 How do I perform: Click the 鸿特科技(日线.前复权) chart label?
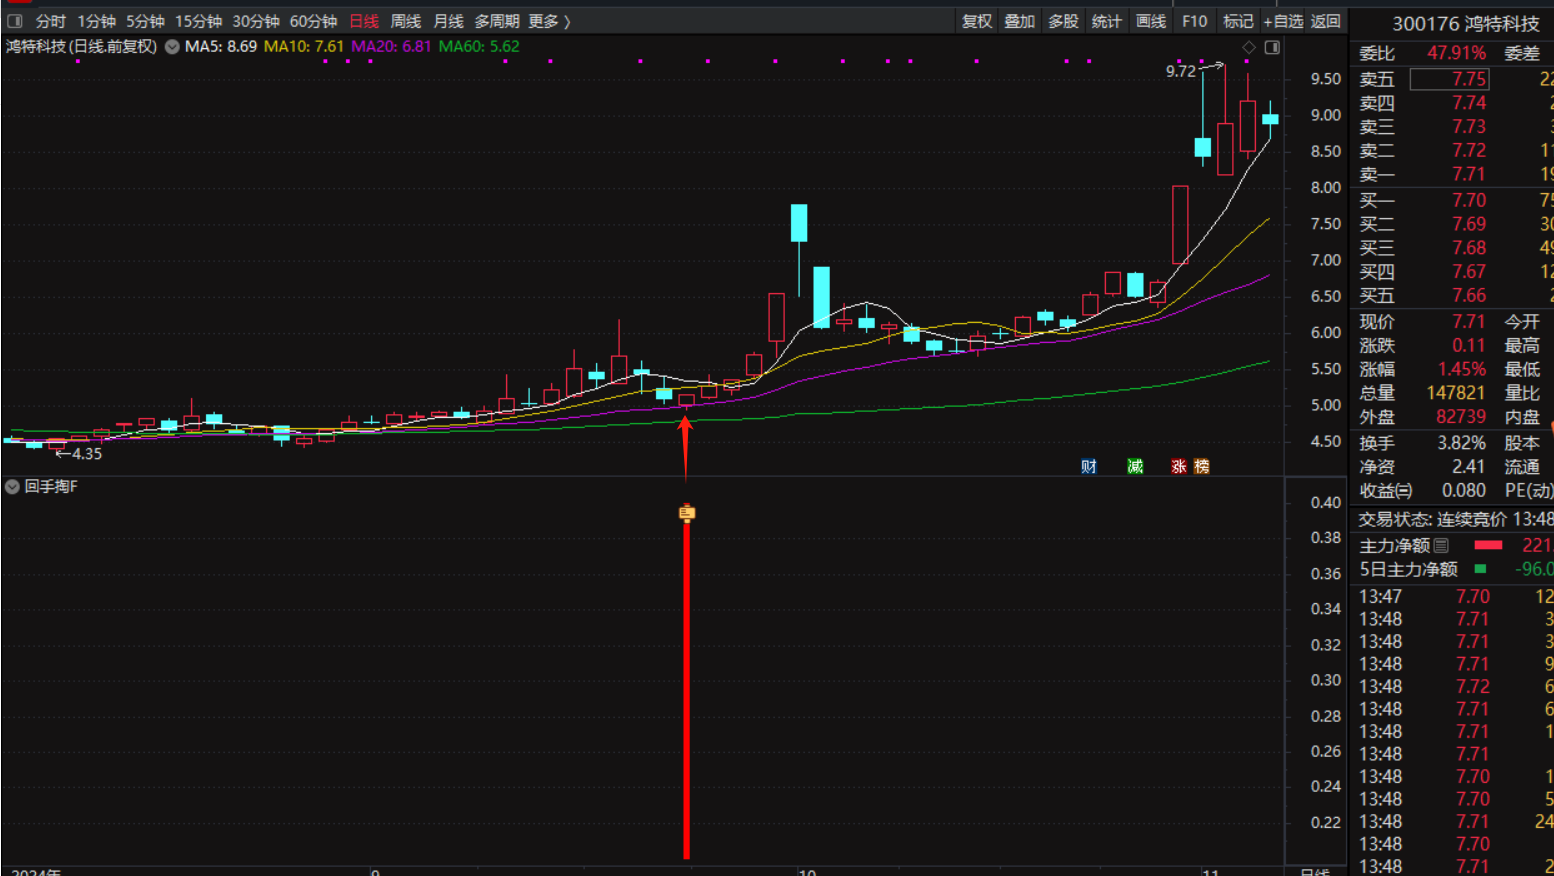click(81, 46)
